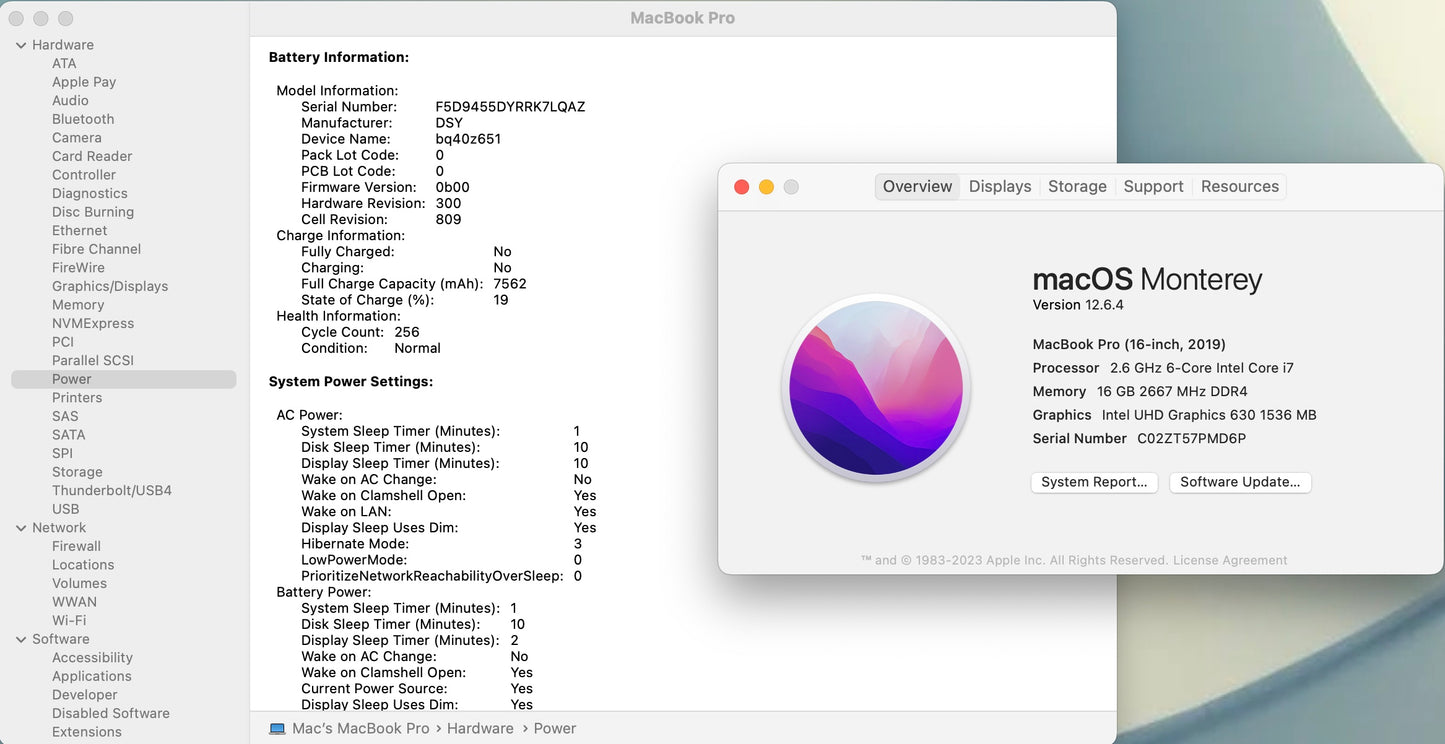Select Graphics/Displays sidebar item
Viewport: 1445px width, 744px height.
click(x=110, y=286)
